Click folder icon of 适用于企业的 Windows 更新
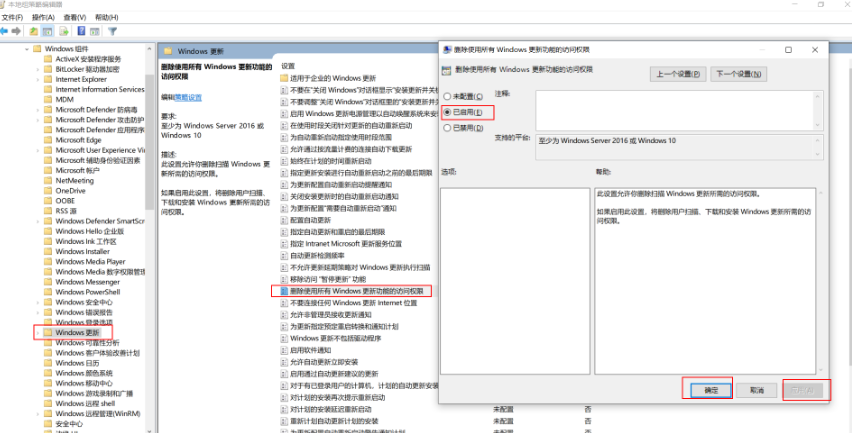 (284, 78)
